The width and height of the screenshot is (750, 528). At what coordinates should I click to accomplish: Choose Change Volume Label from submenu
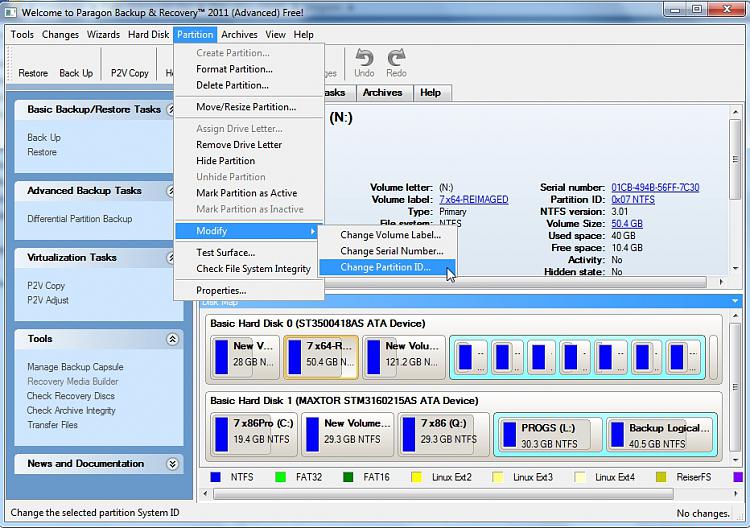tap(387, 235)
